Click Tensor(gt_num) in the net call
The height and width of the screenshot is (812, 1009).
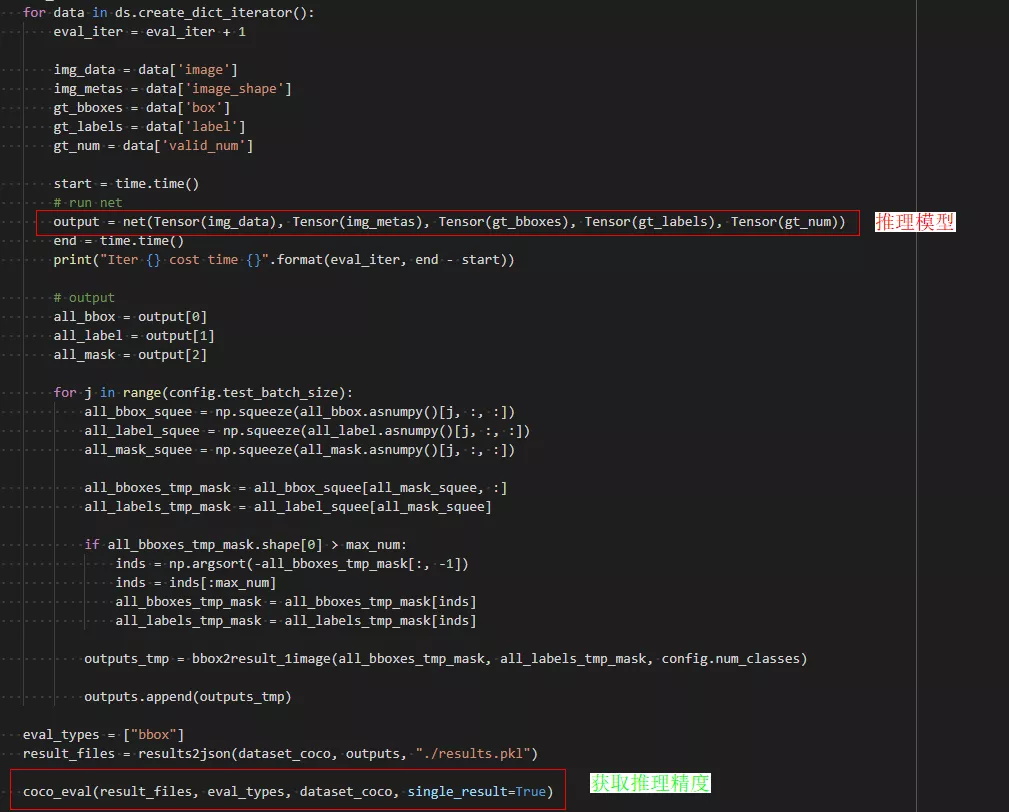787,222
